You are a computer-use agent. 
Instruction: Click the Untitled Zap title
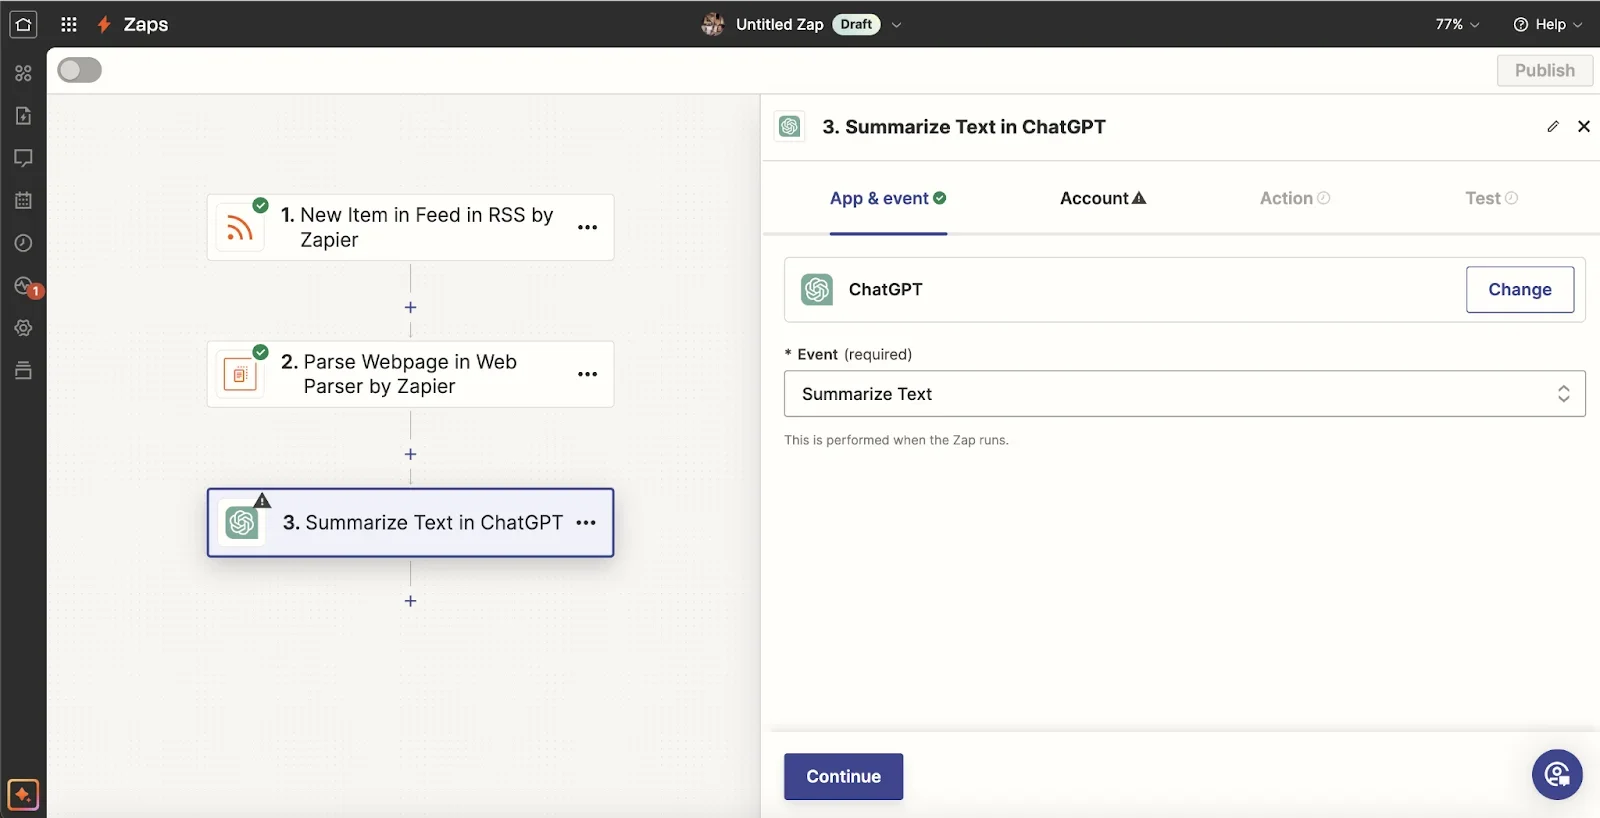779,24
